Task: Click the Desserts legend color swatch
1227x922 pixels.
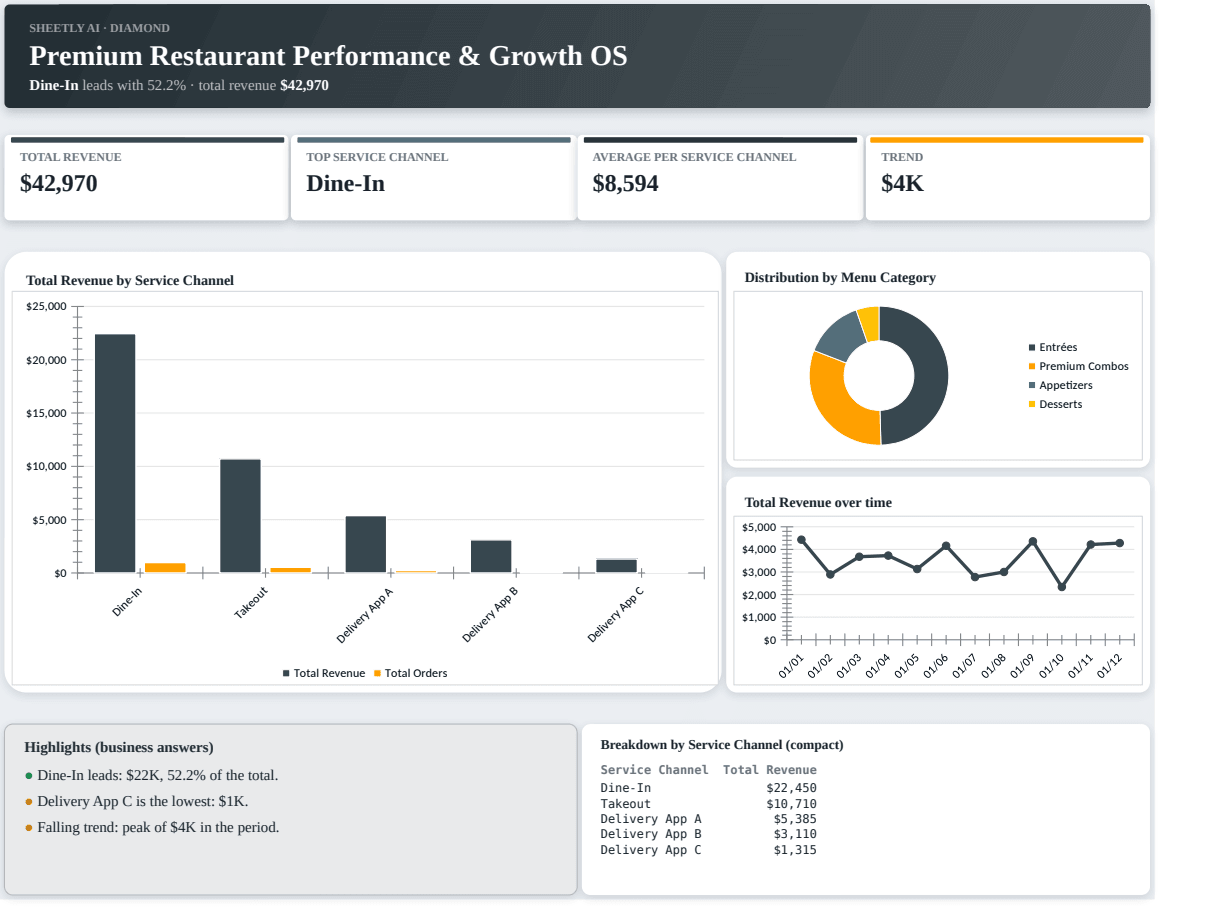Action: tap(1032, 404)
